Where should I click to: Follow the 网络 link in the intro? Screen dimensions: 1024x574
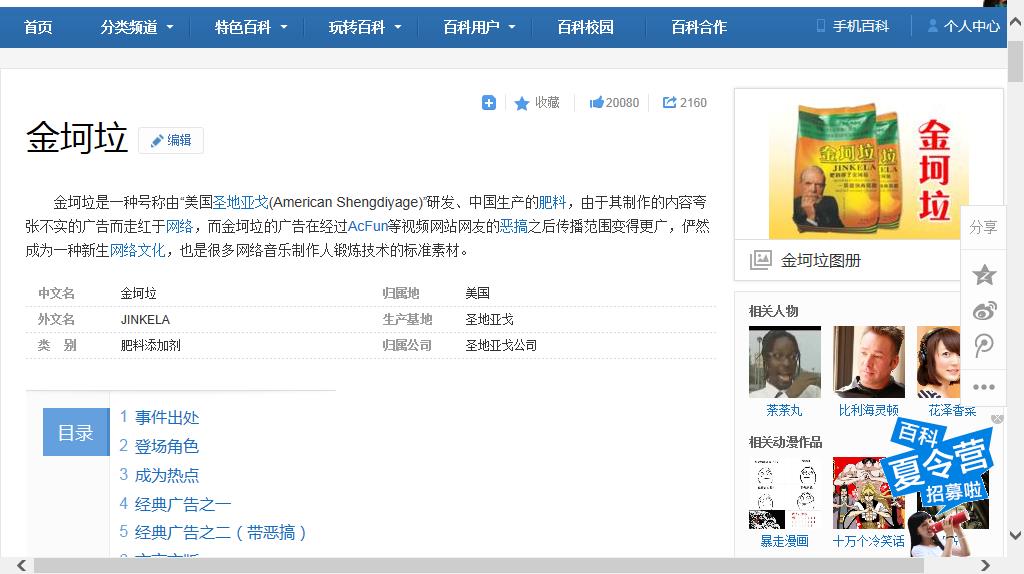(179, 226)
